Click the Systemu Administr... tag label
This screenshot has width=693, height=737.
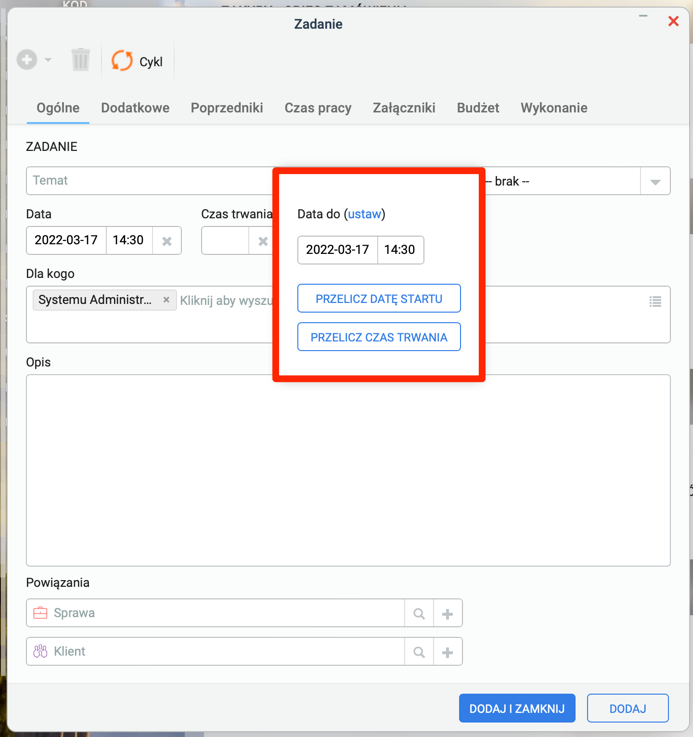[95, 299]
